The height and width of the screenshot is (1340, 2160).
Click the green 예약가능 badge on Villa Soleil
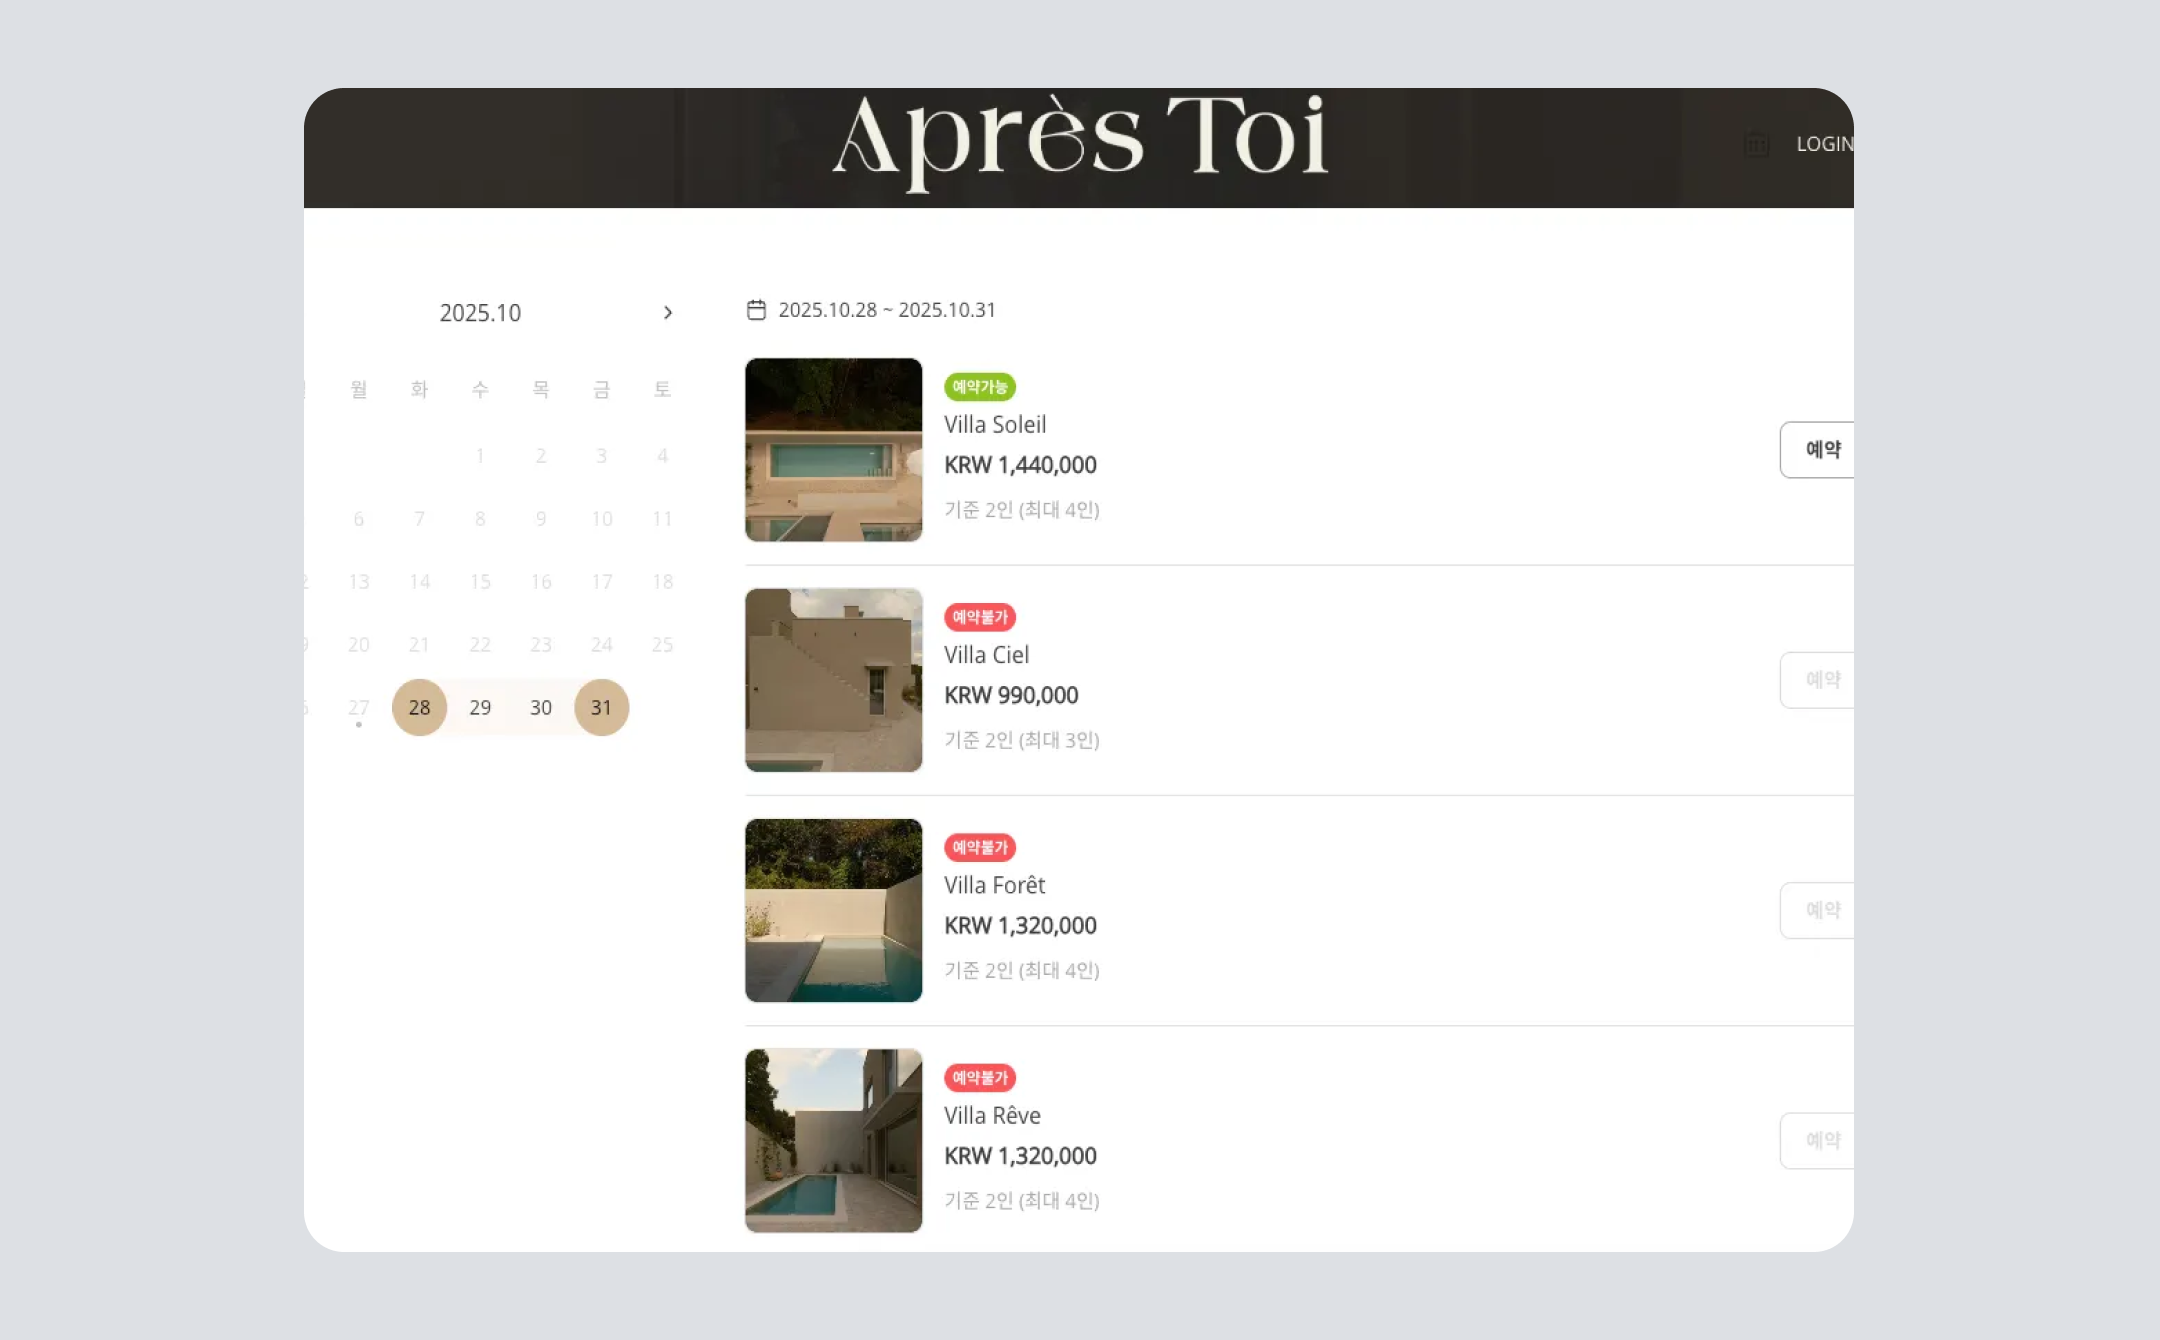(x=980, y=387)
